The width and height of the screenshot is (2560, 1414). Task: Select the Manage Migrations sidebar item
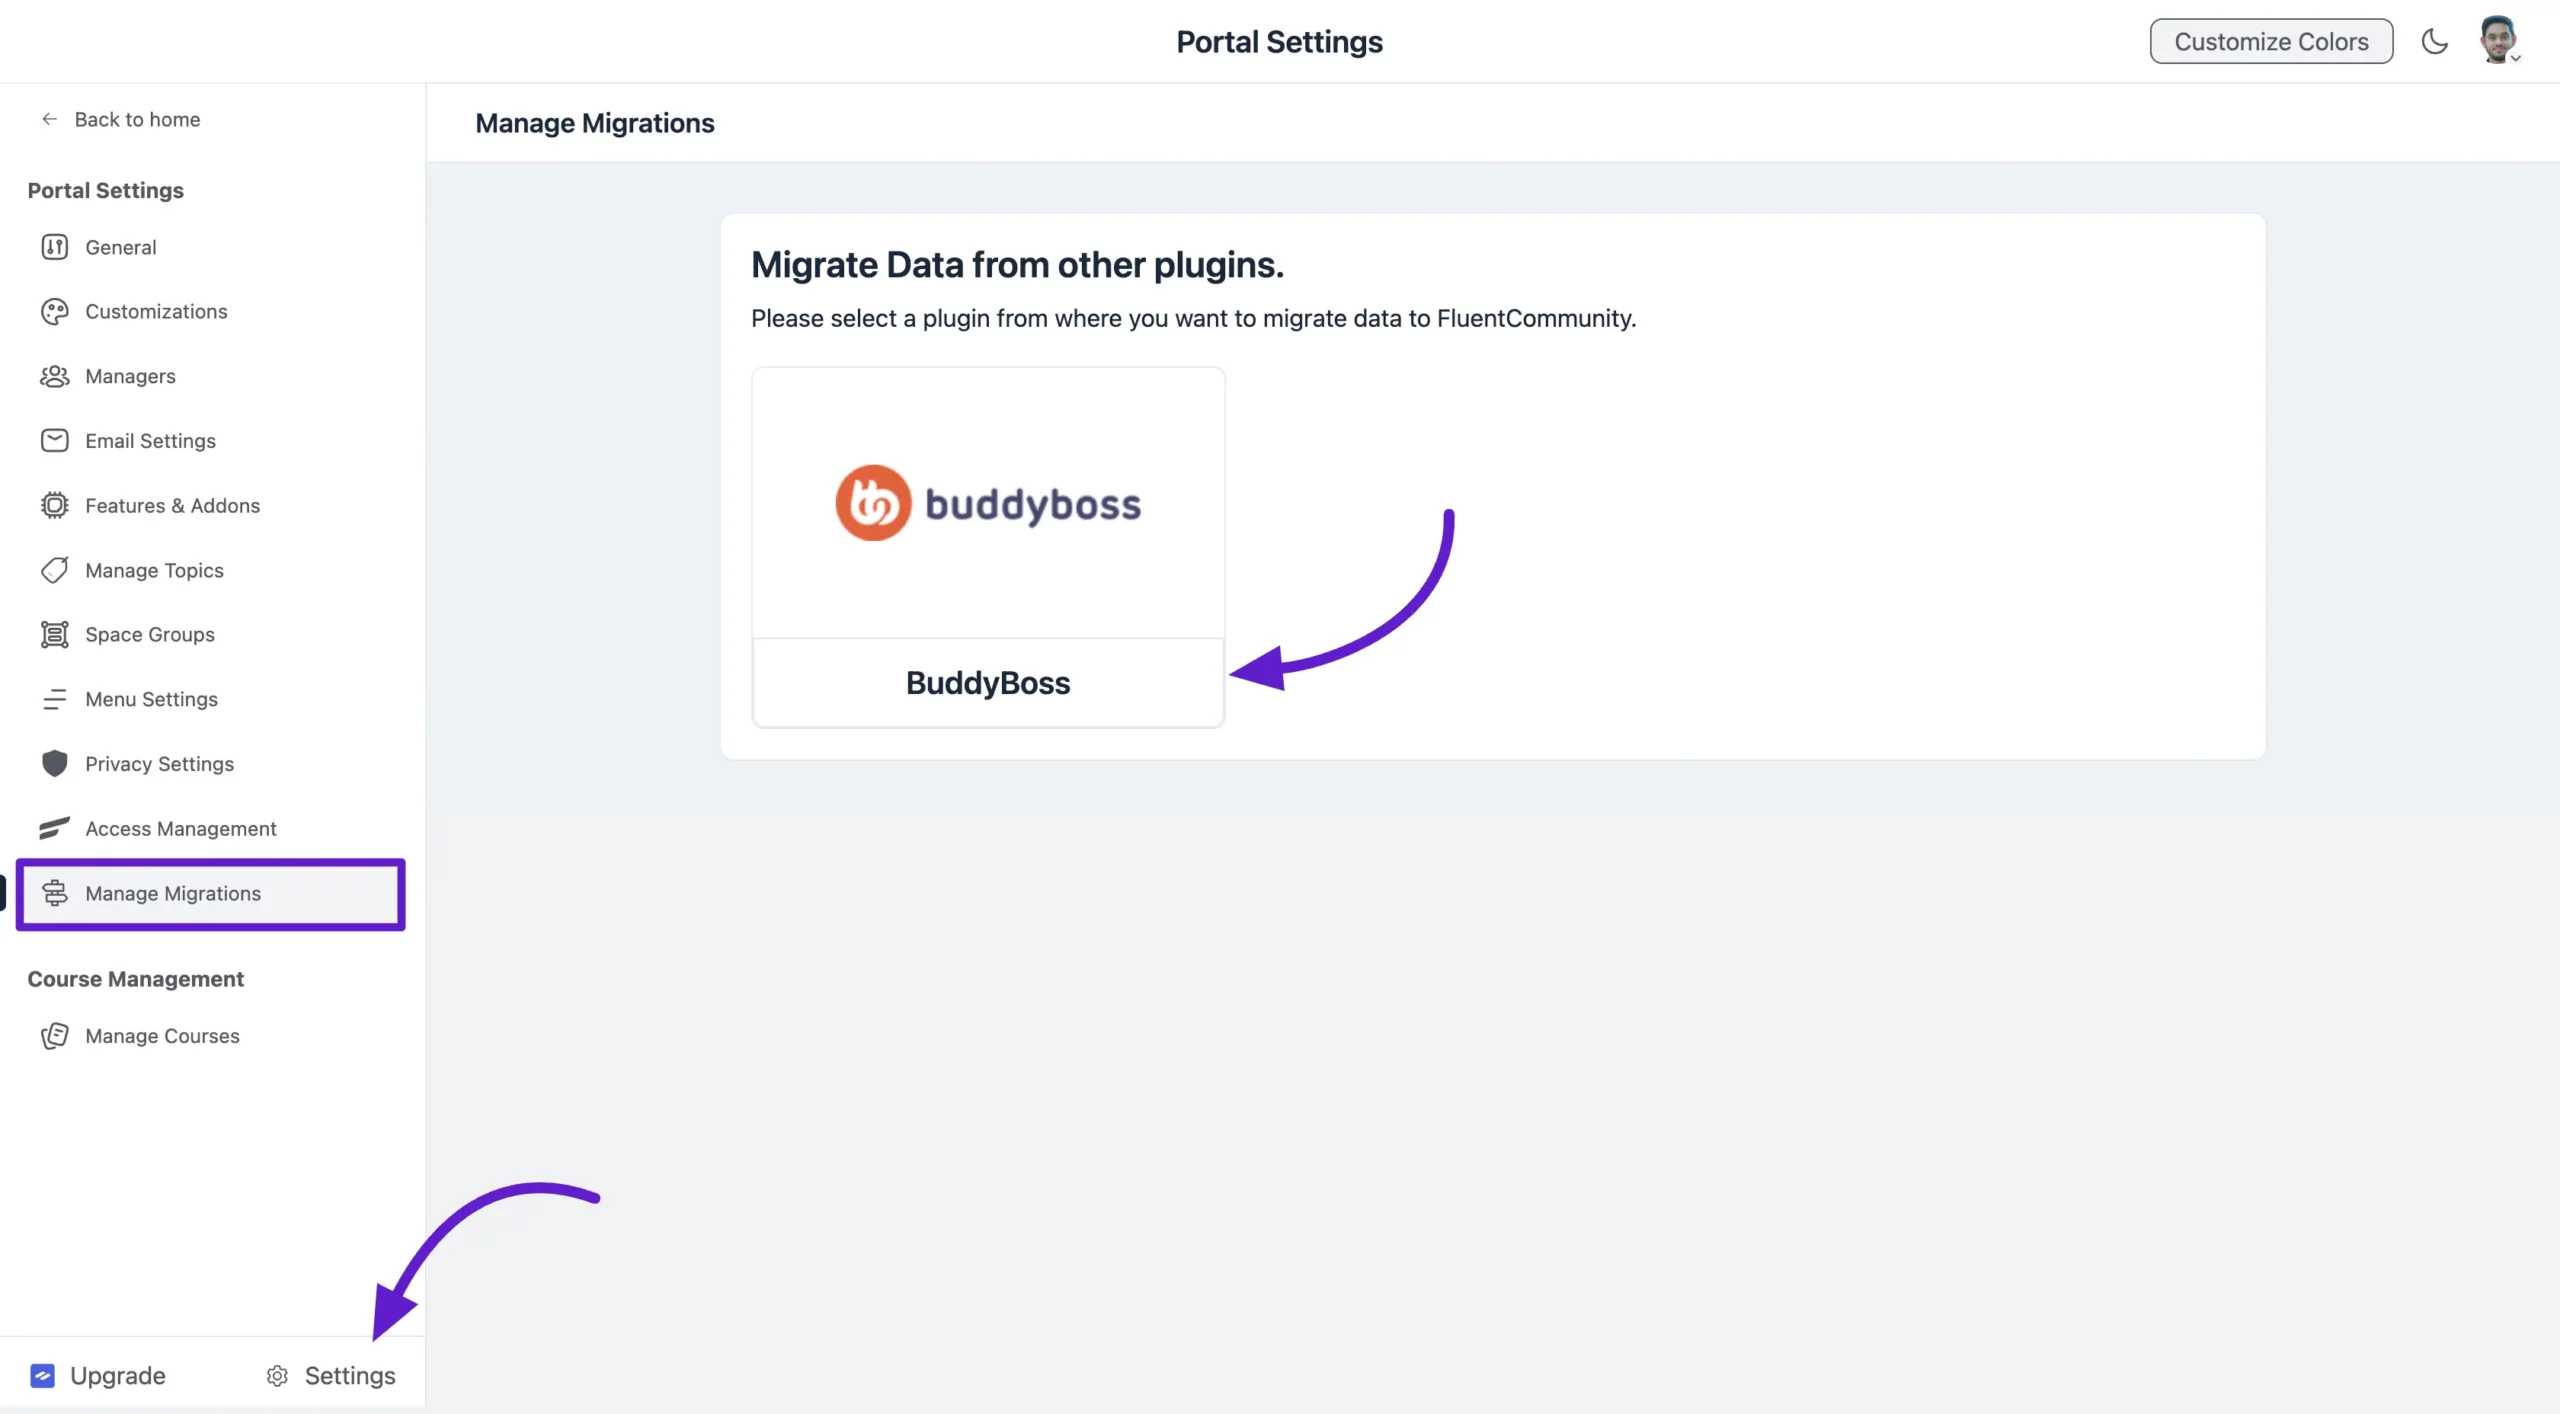point(210,894)
